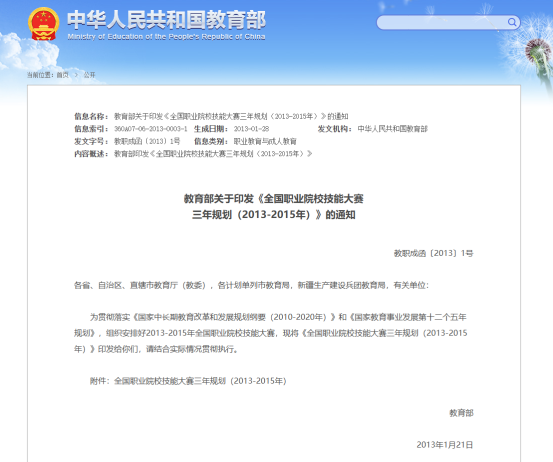
Task: Click the national emblem logo
Action: pyautogui.click(x=43, y=24)
